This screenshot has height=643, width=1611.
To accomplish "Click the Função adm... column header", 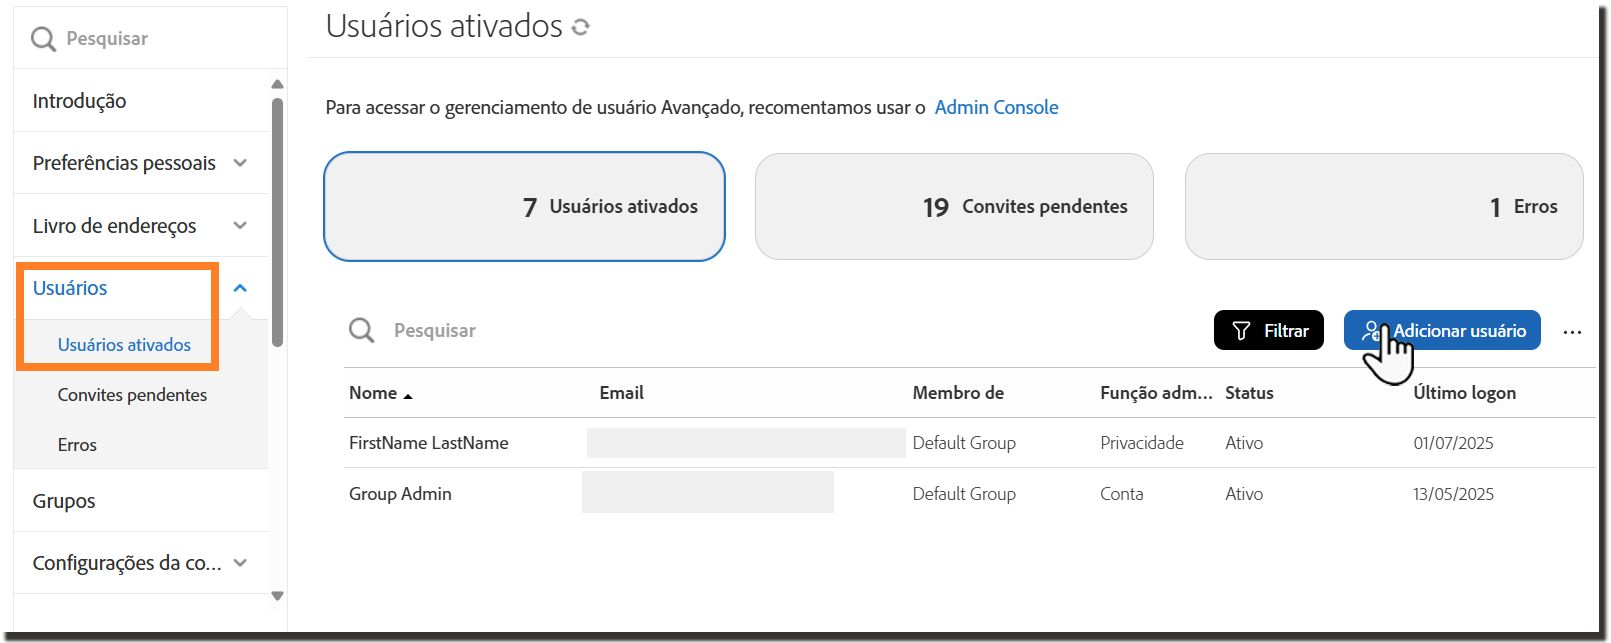I will tap(1156, 393).
